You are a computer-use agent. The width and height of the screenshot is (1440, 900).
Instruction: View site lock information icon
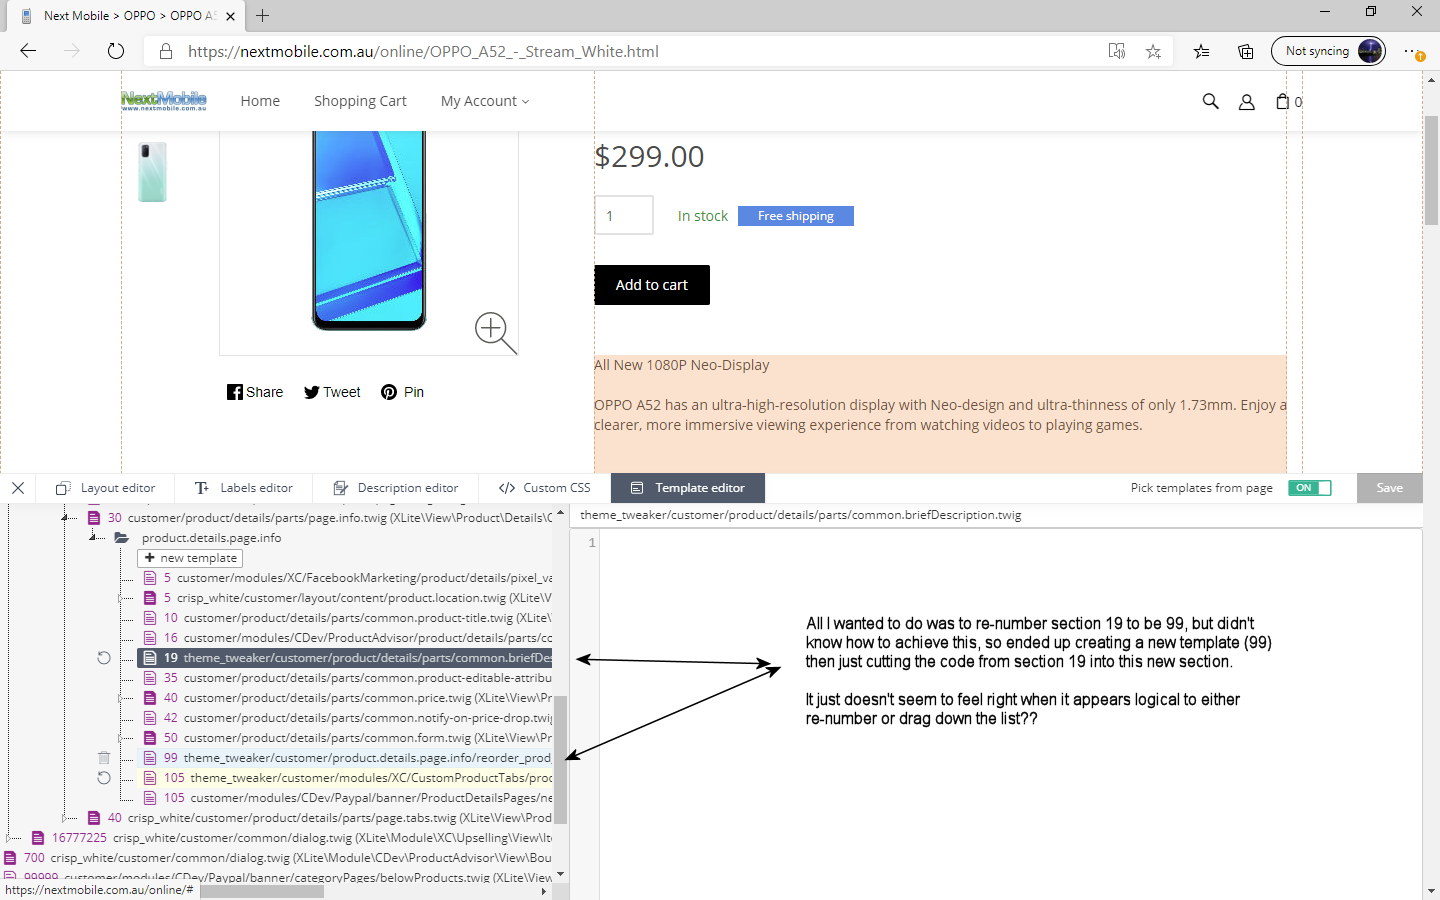pyautogui.click(x=166, y=51)
